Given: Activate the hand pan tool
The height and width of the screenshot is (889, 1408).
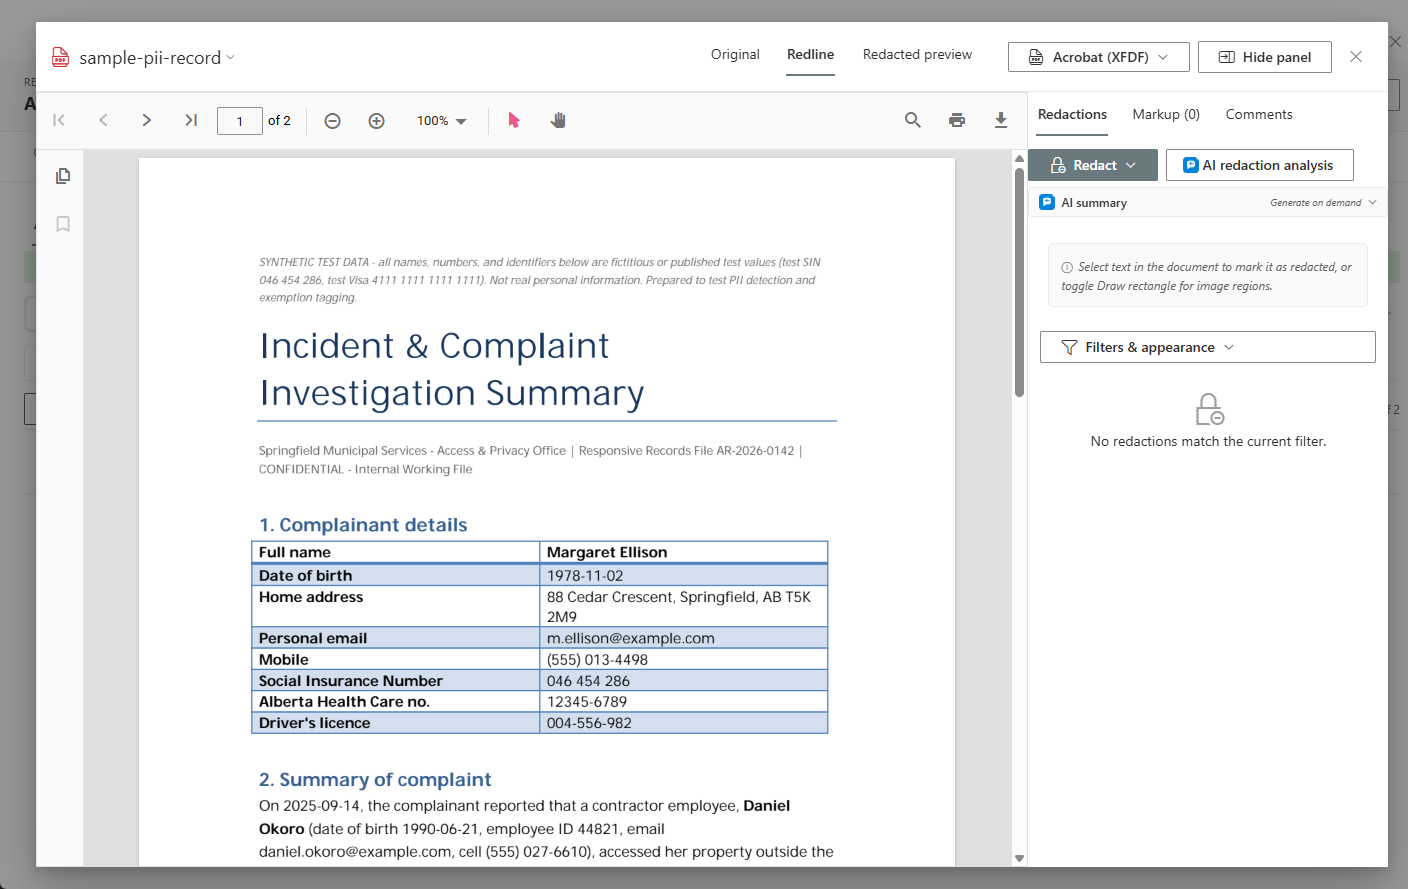Looking at the screenshot, I should 558,120.
